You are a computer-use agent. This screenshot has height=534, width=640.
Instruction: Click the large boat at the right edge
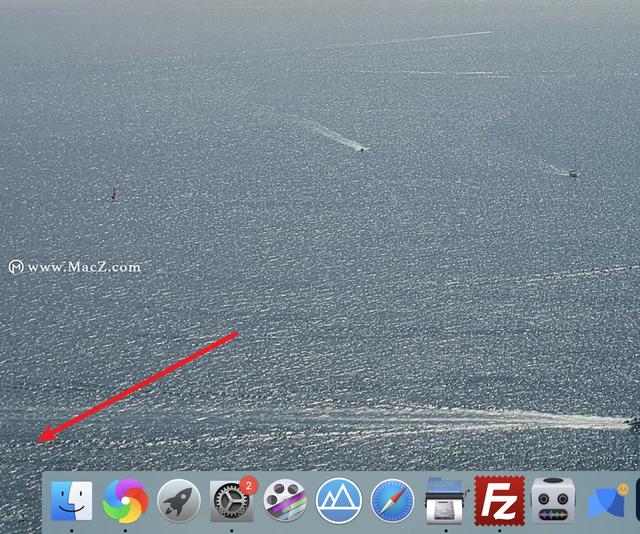pos(634,424)
